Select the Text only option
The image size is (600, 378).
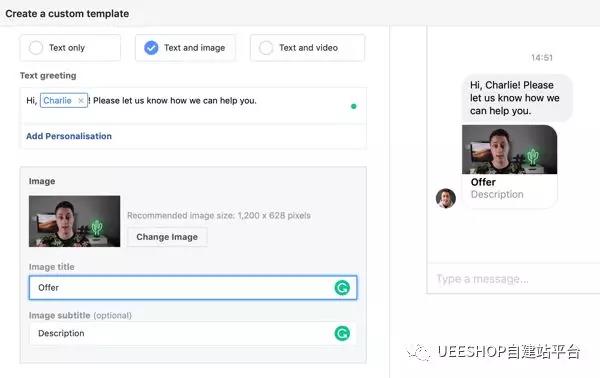pos(70,48)
